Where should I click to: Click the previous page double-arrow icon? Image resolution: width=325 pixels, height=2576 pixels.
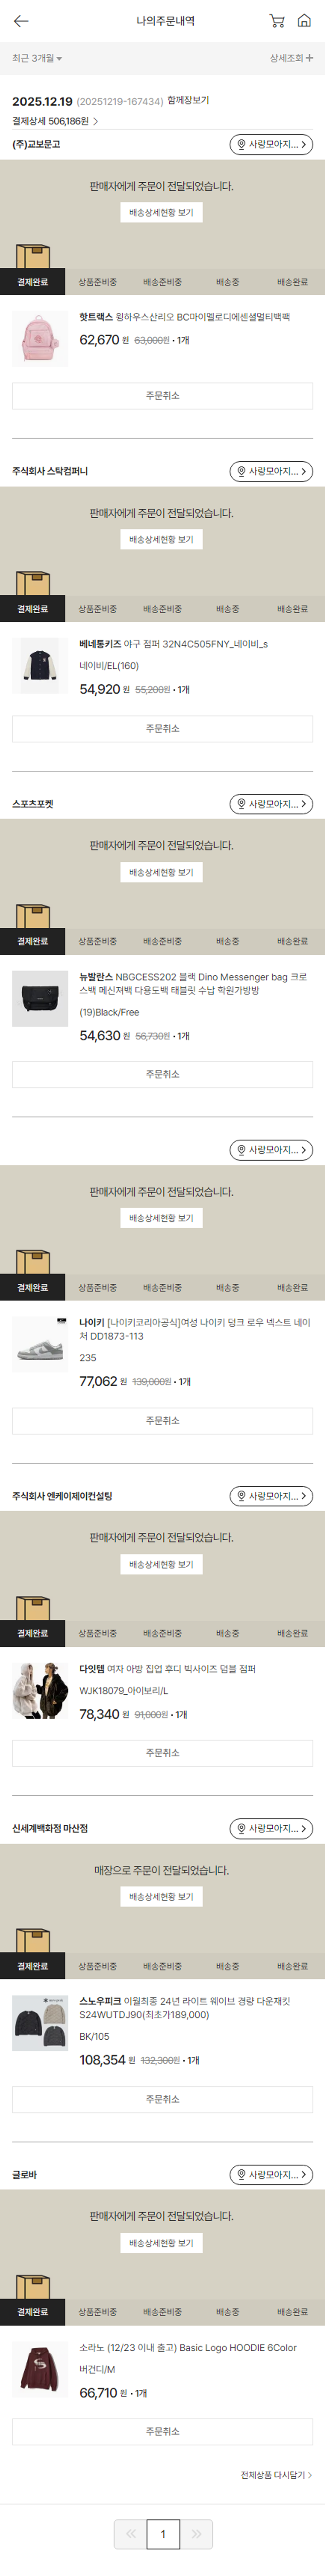(129, 2533)
